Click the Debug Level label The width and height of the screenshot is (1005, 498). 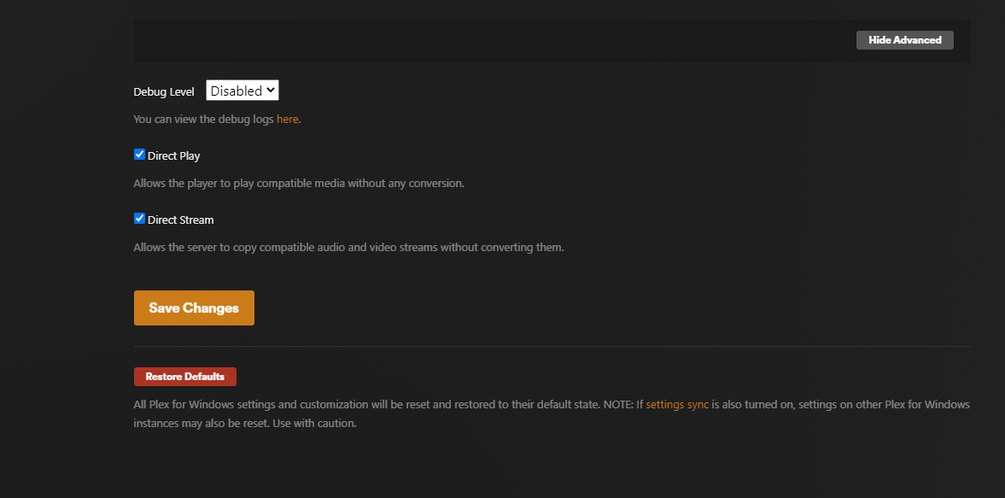(x=164, y=92)
